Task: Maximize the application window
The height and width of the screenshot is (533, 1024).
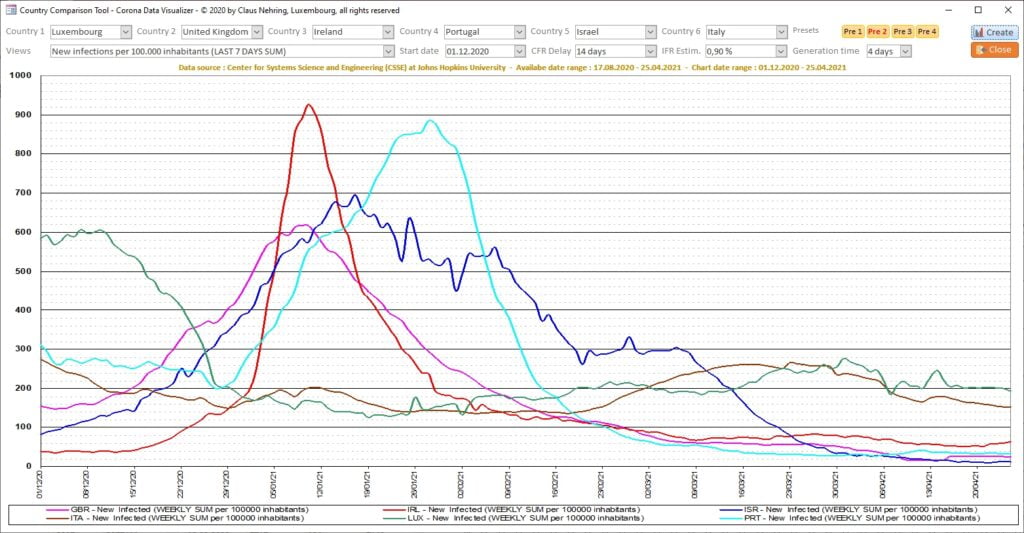Action: coord(977,10)
